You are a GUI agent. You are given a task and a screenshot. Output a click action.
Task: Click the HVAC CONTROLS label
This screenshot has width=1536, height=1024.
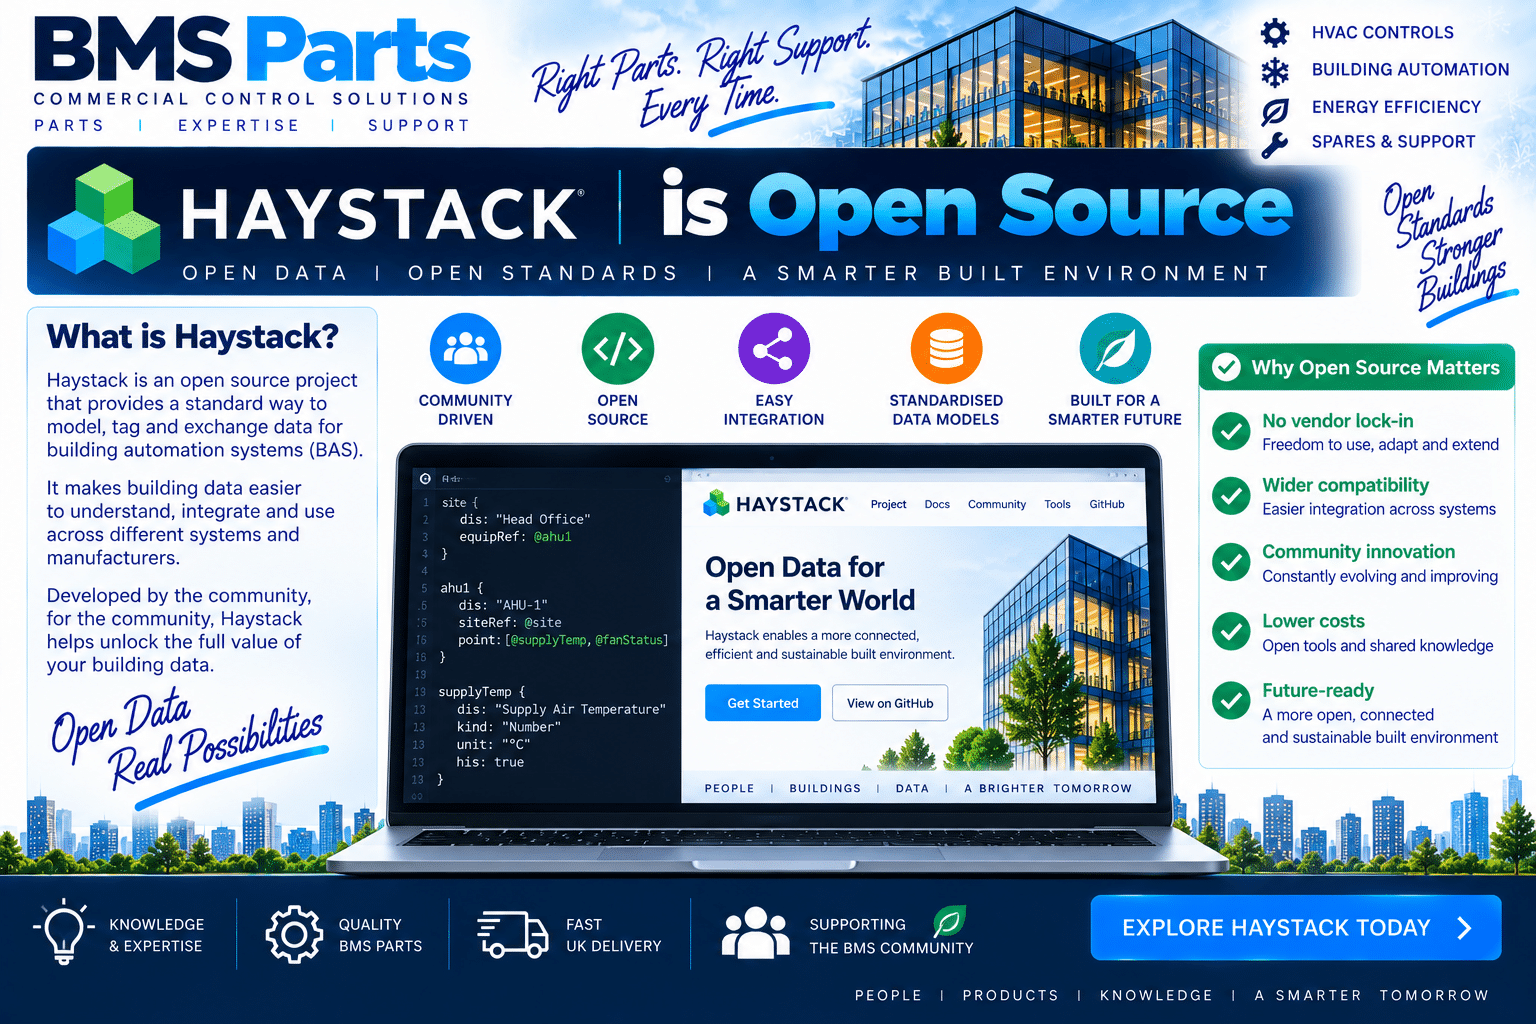pyautogui.click(x=1383, y=33)
